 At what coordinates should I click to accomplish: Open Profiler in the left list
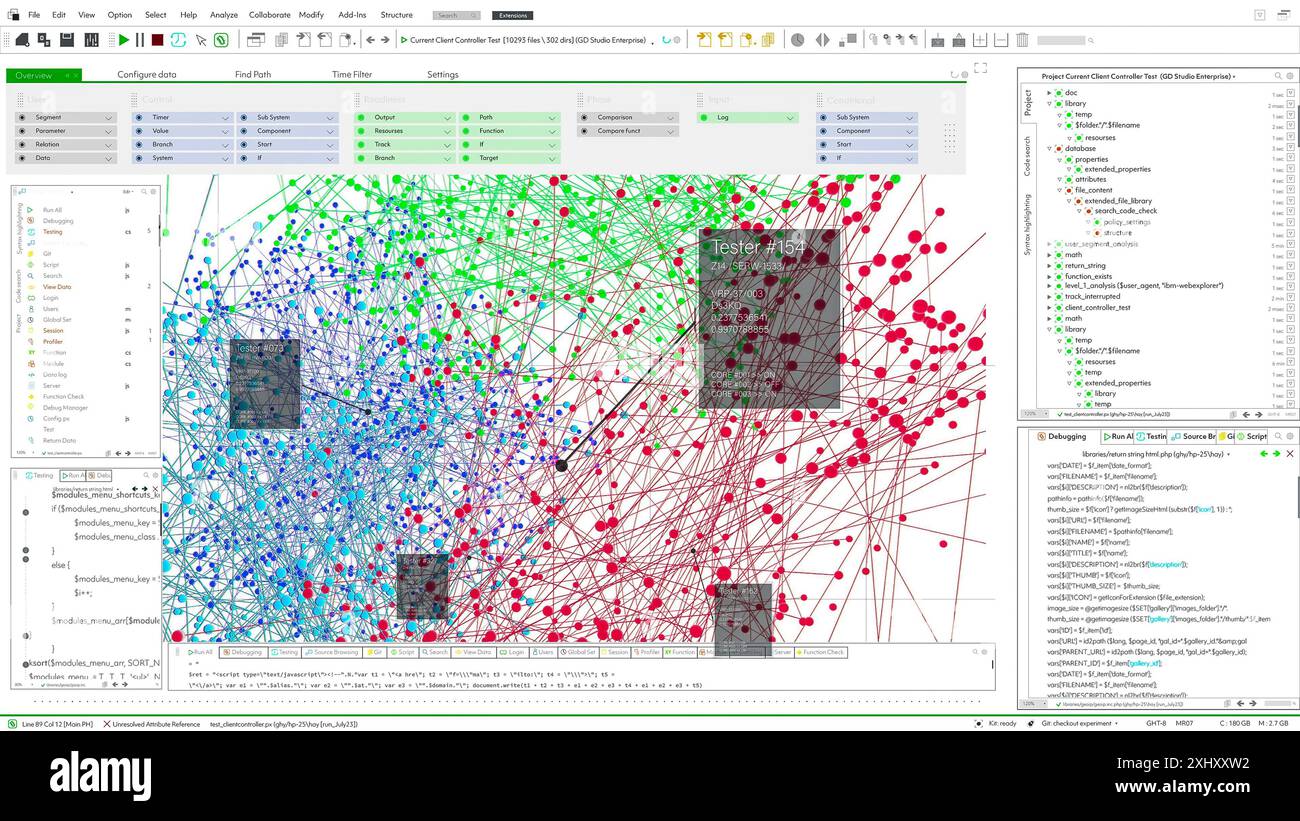52,342
